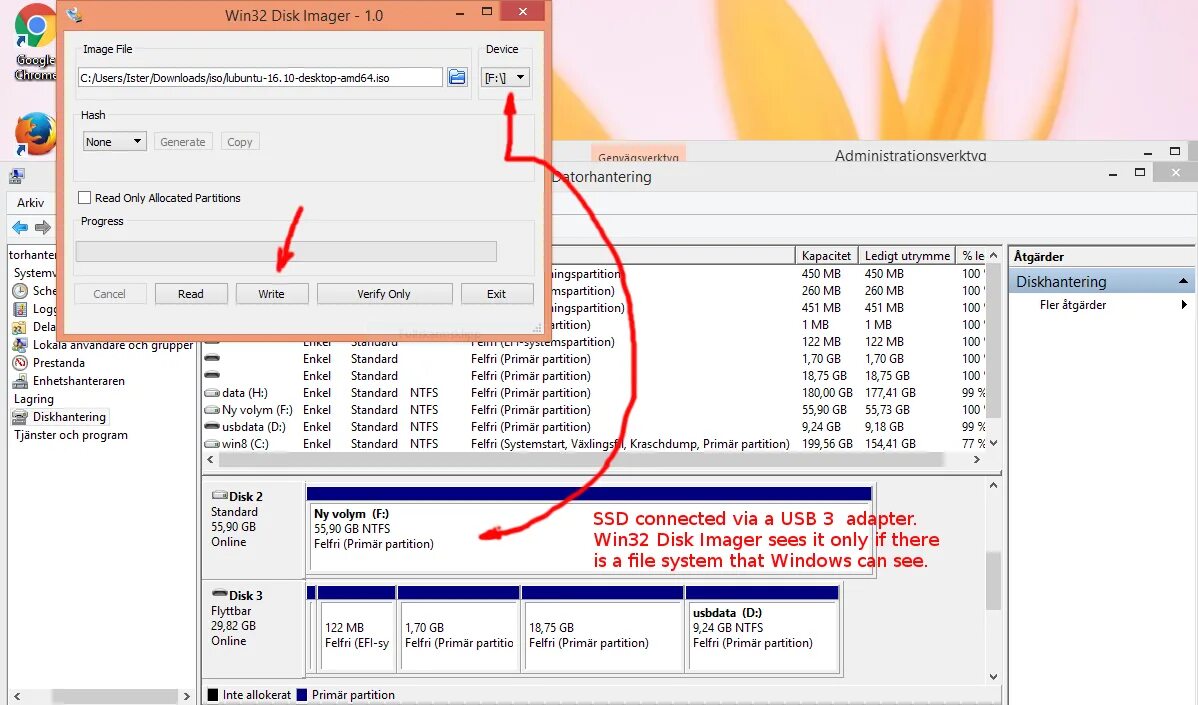Click the Generate hash button
Screen dimensions: 1198x705
point(183,141)
